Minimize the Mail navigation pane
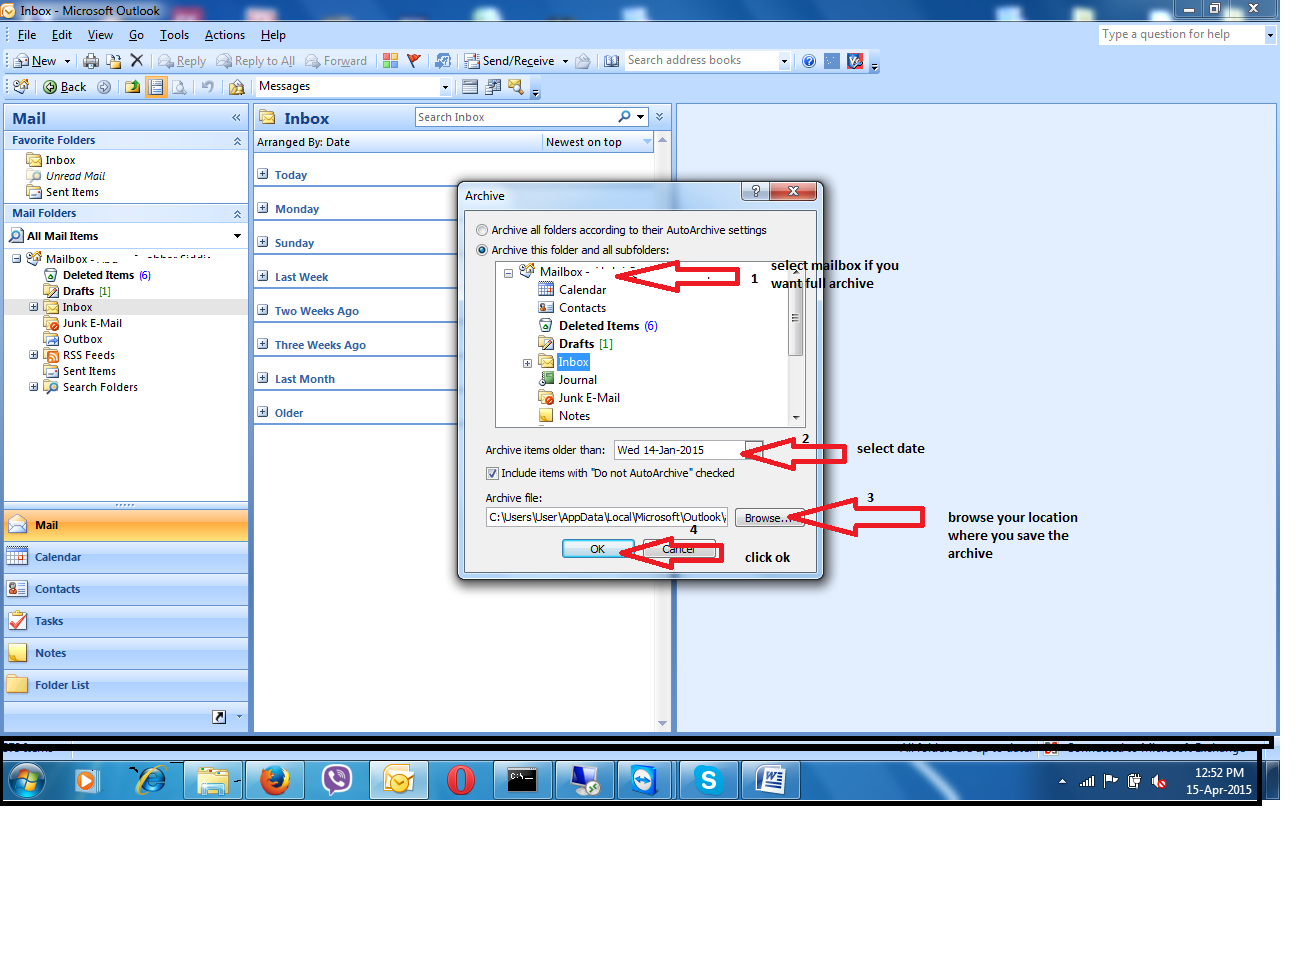Screen dimensions: 1315x964 [236, 118]
